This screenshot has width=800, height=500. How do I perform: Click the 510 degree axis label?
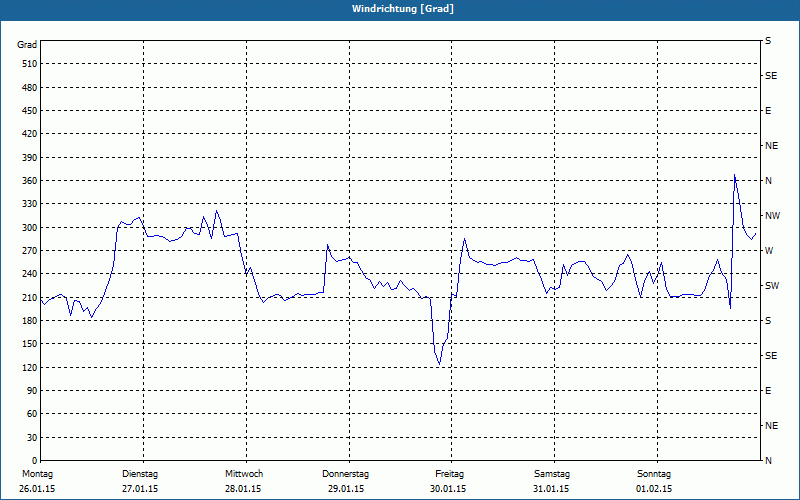click(x=30, y=64)
